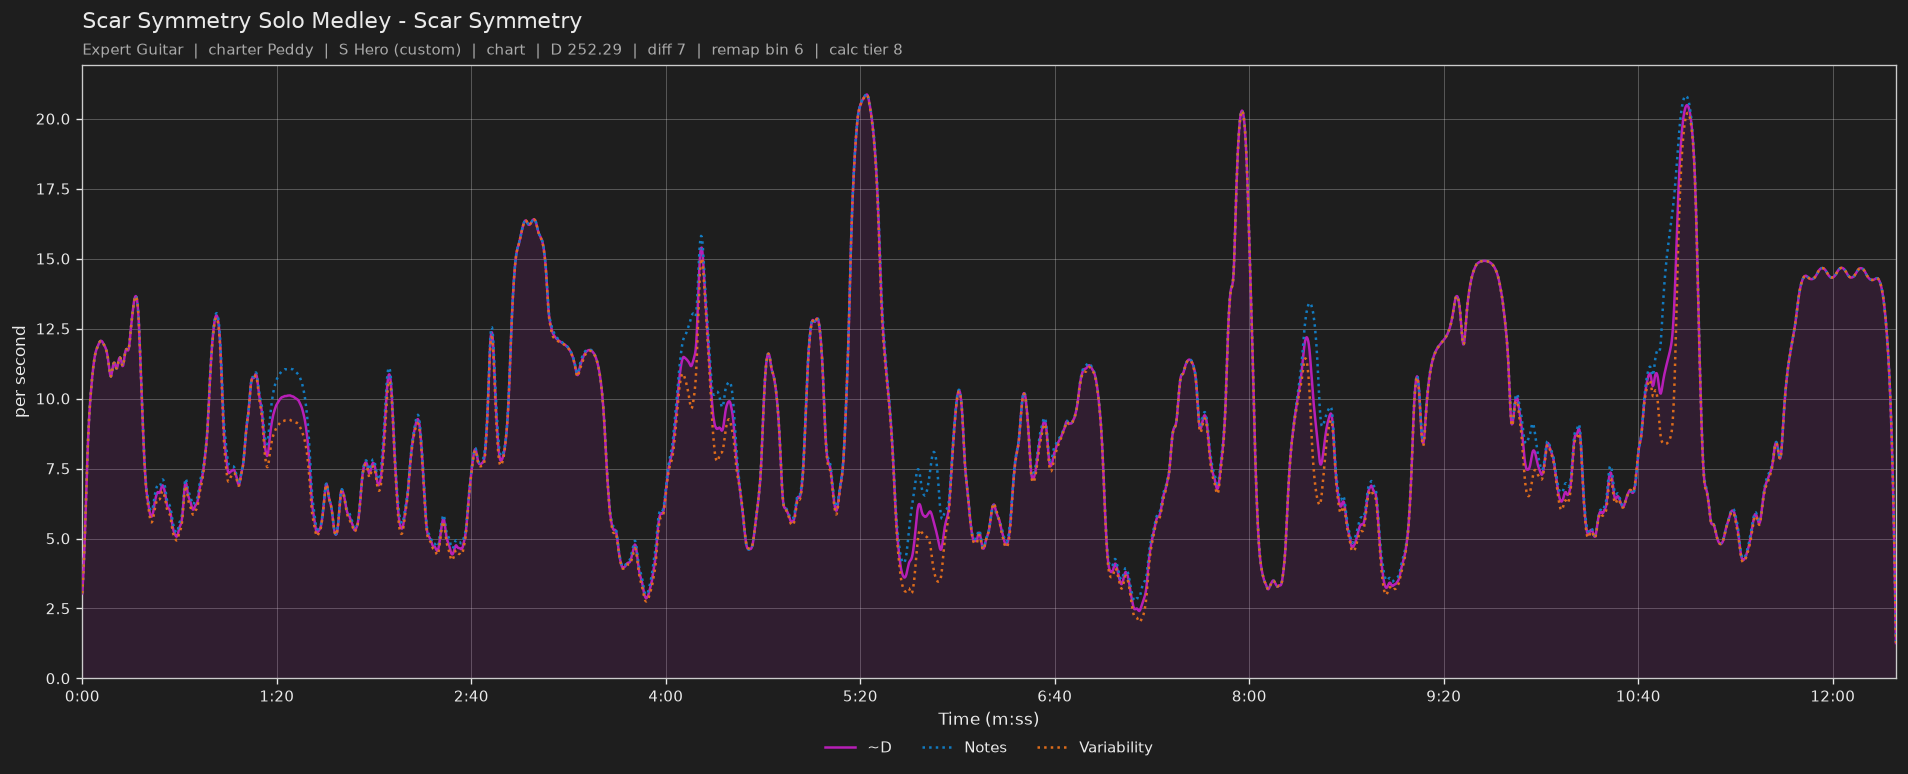Click the ~D legend entry

[x=858, y=747]
